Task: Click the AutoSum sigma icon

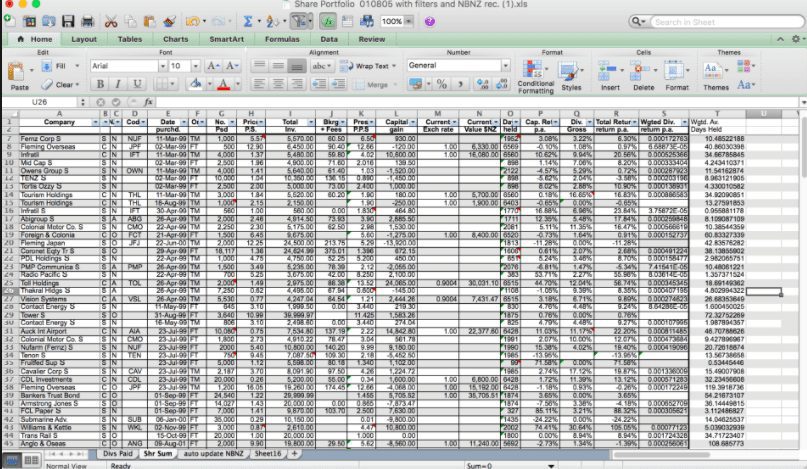Action: (x=248, y=21)
